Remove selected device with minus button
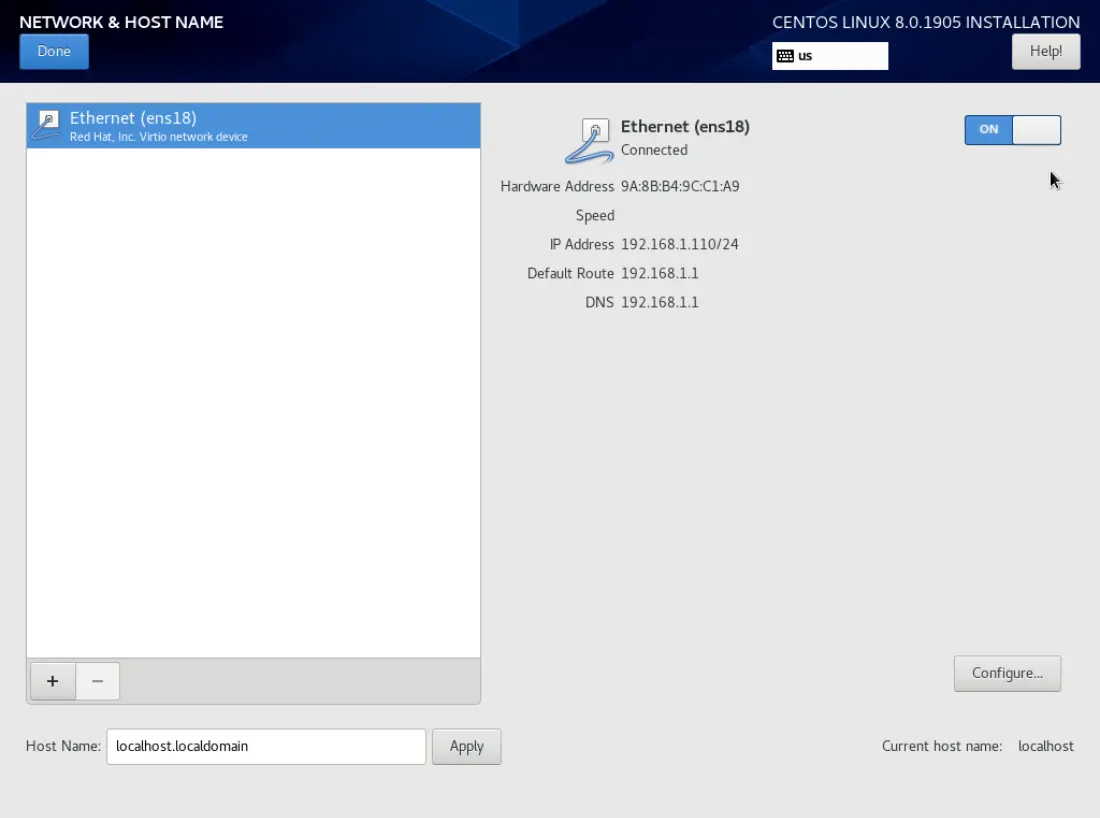 coord(98,681)
